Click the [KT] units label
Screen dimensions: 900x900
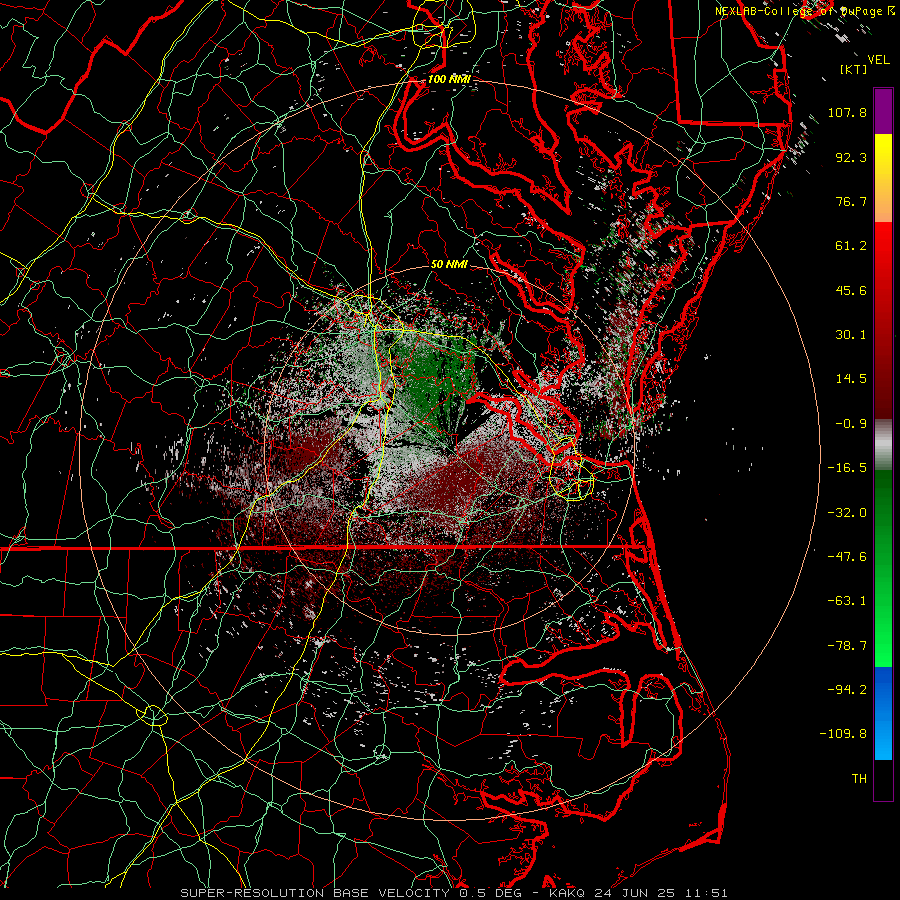[x=854, y=69]
